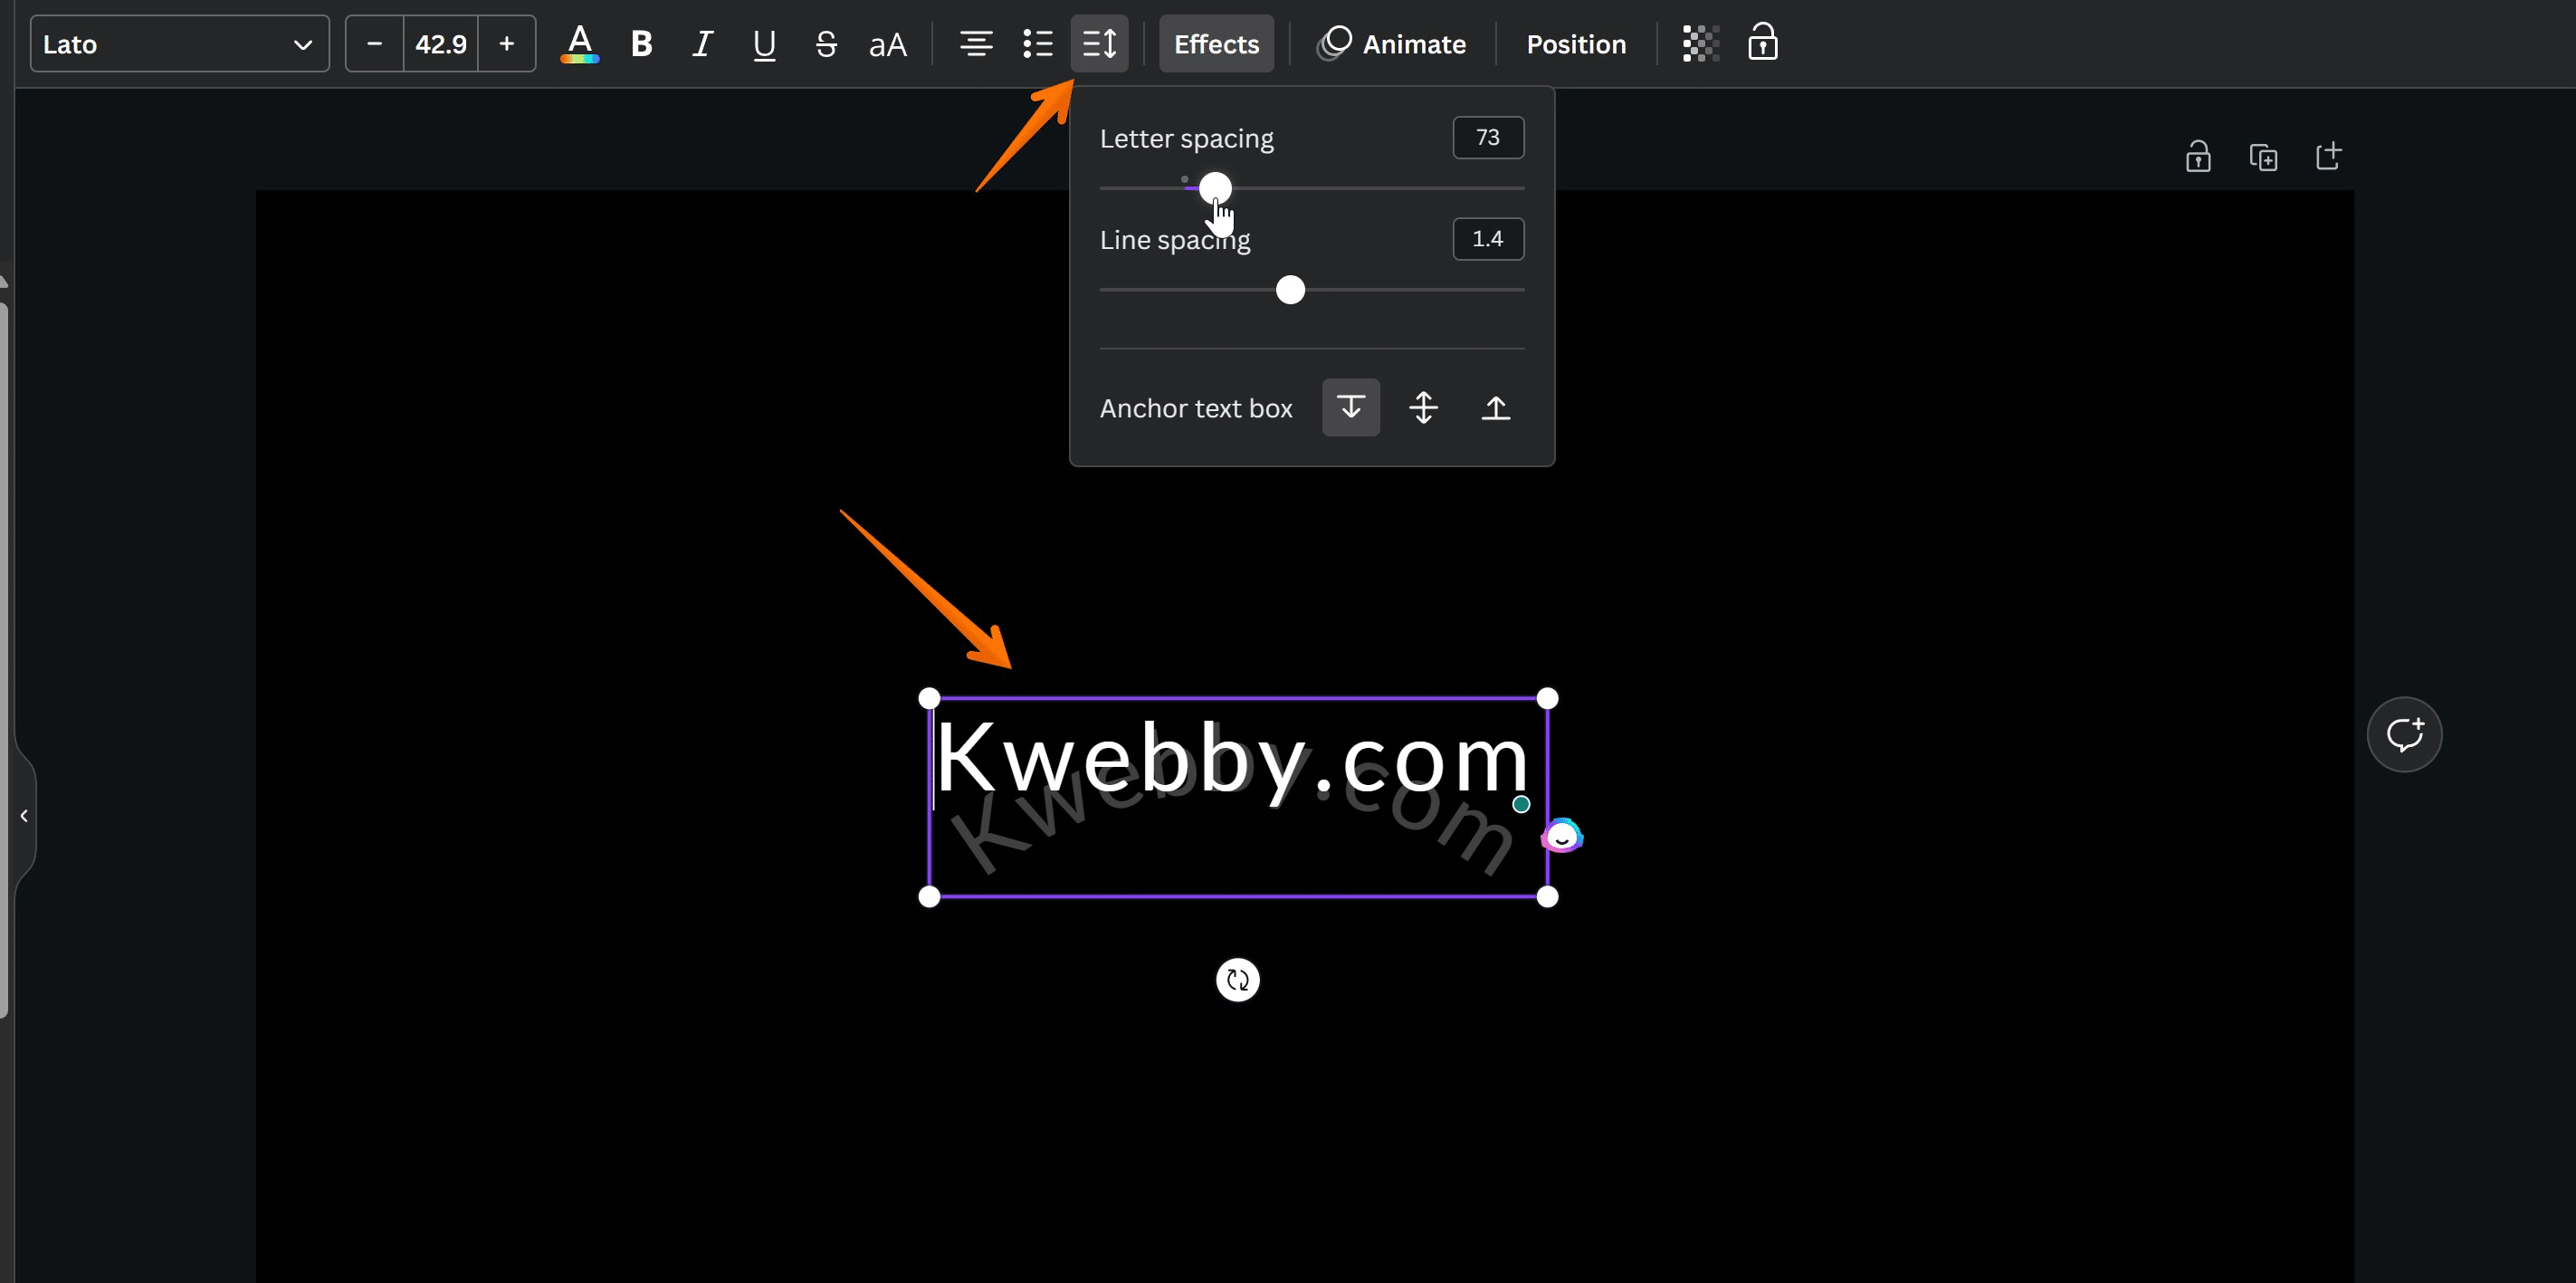This screenshot has height=1283, width=2576.
Task: Click the text case toggle icon
Action: [x=887, y=44]
